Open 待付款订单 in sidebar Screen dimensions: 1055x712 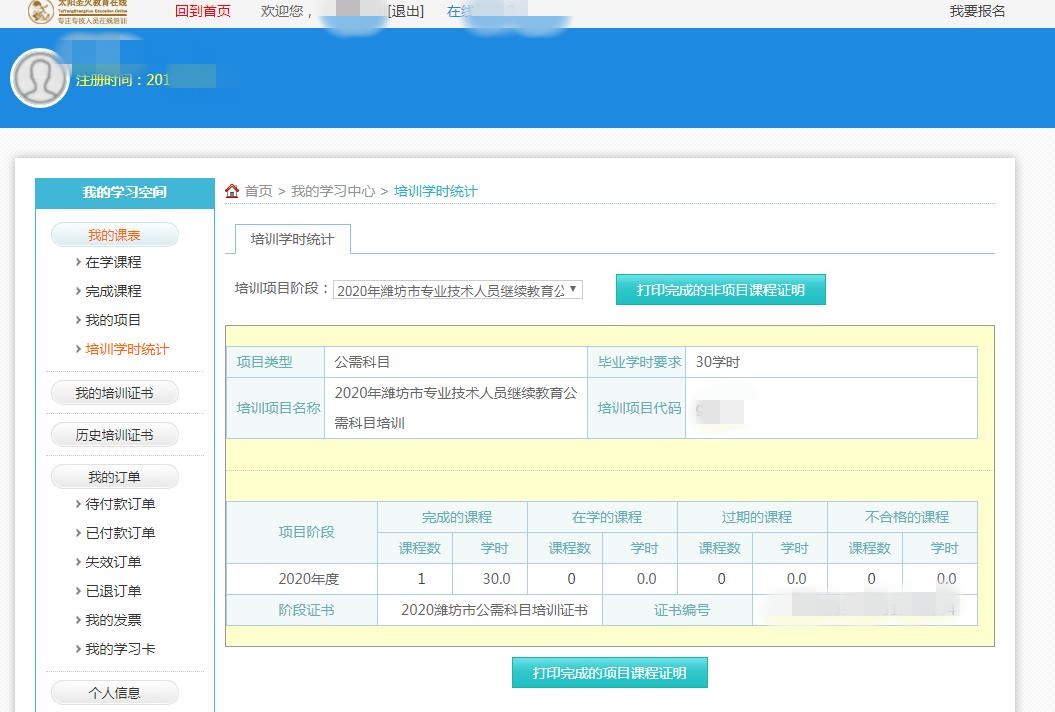click(120, 504)
